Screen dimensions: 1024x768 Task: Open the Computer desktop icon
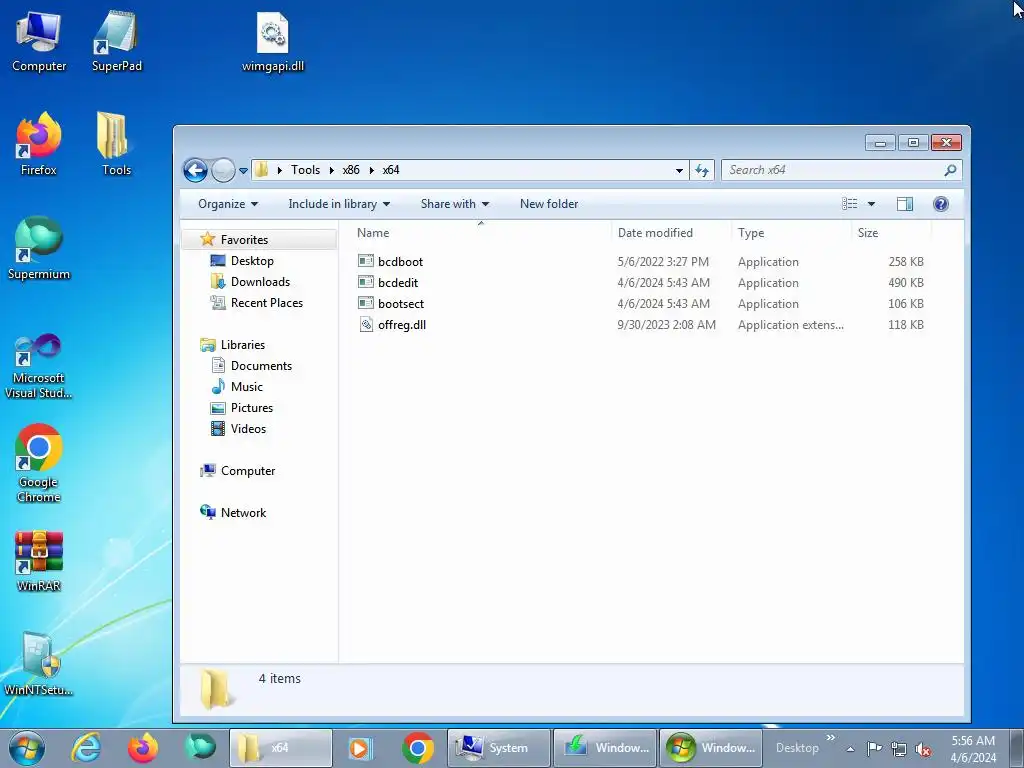tap(39, 40)
